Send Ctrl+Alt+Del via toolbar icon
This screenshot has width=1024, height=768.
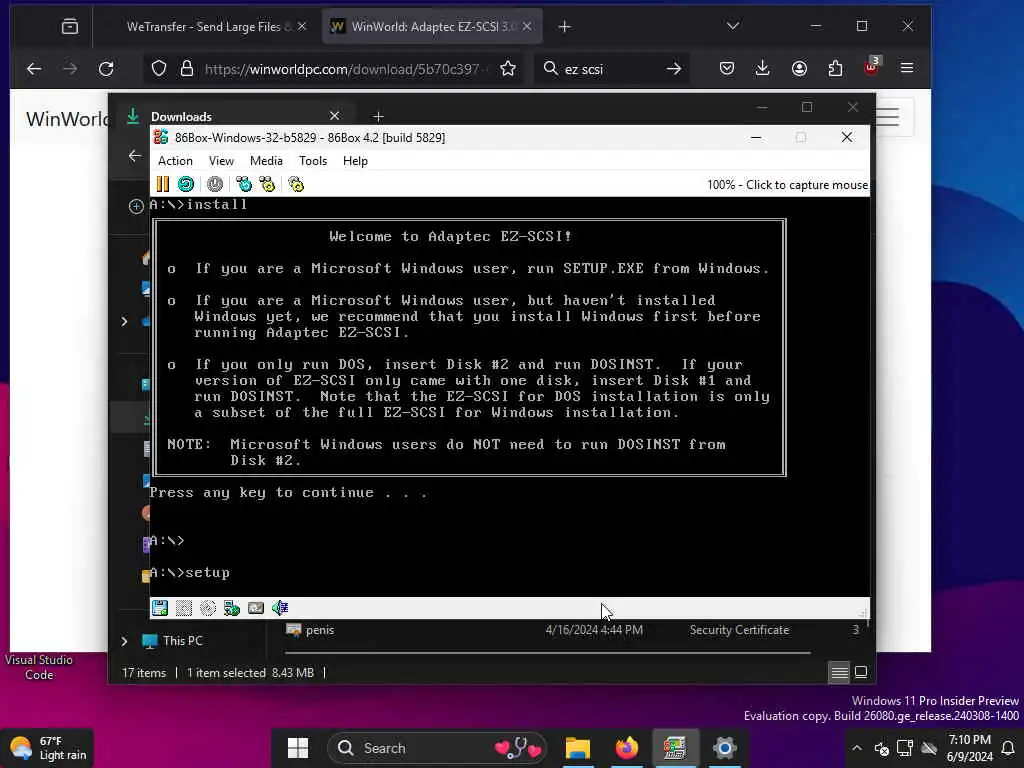pos(244,184)
